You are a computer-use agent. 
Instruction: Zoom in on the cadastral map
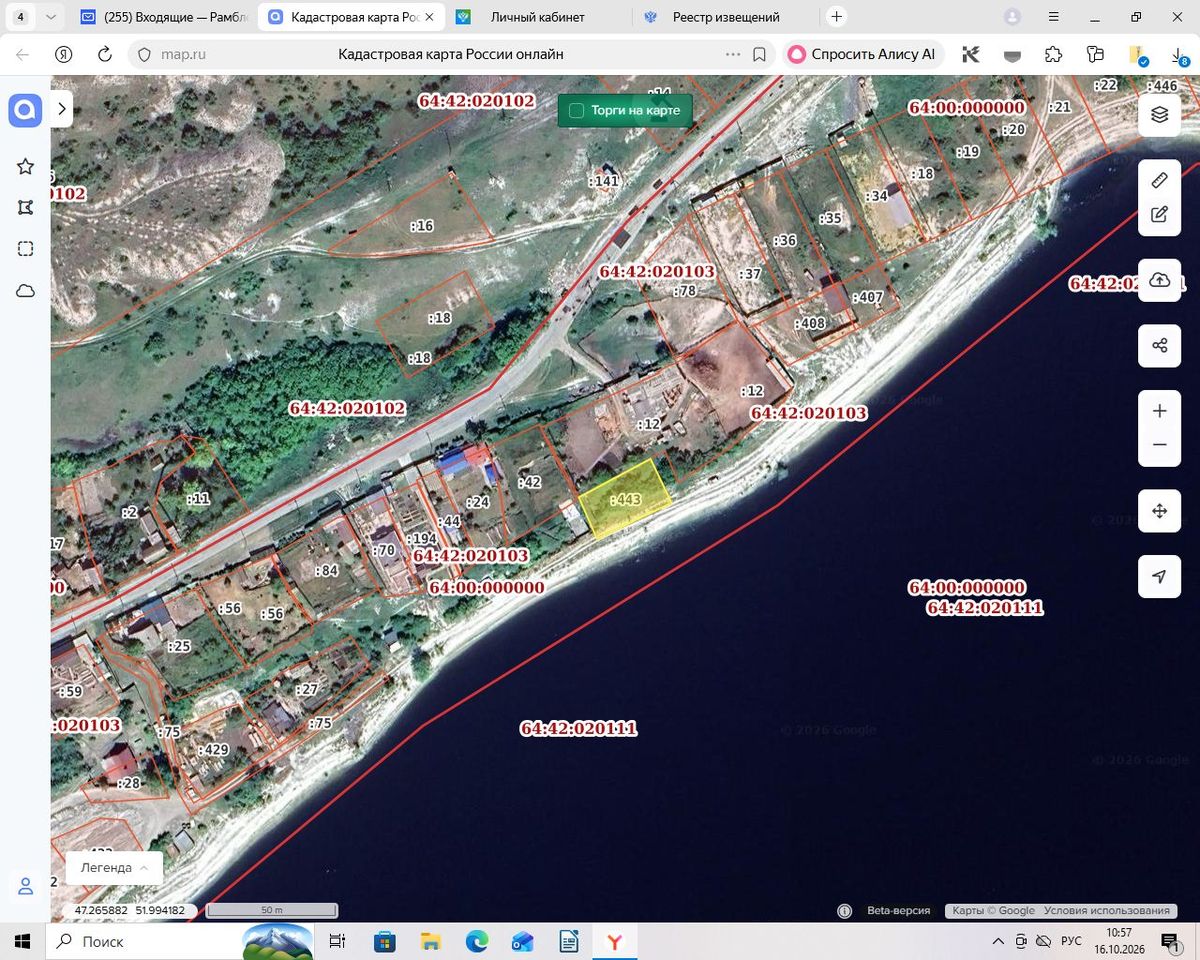(x=1160, y=411)
